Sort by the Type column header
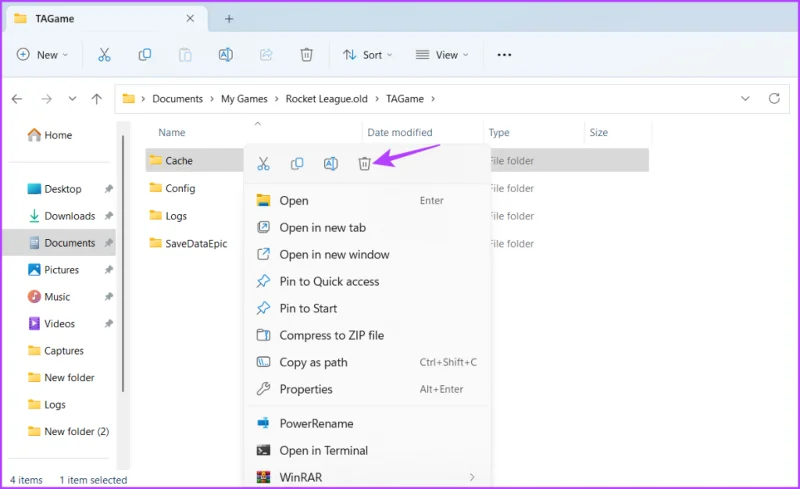Image resolution: width=800 pixels, height=489 pixels. point(499,133)
